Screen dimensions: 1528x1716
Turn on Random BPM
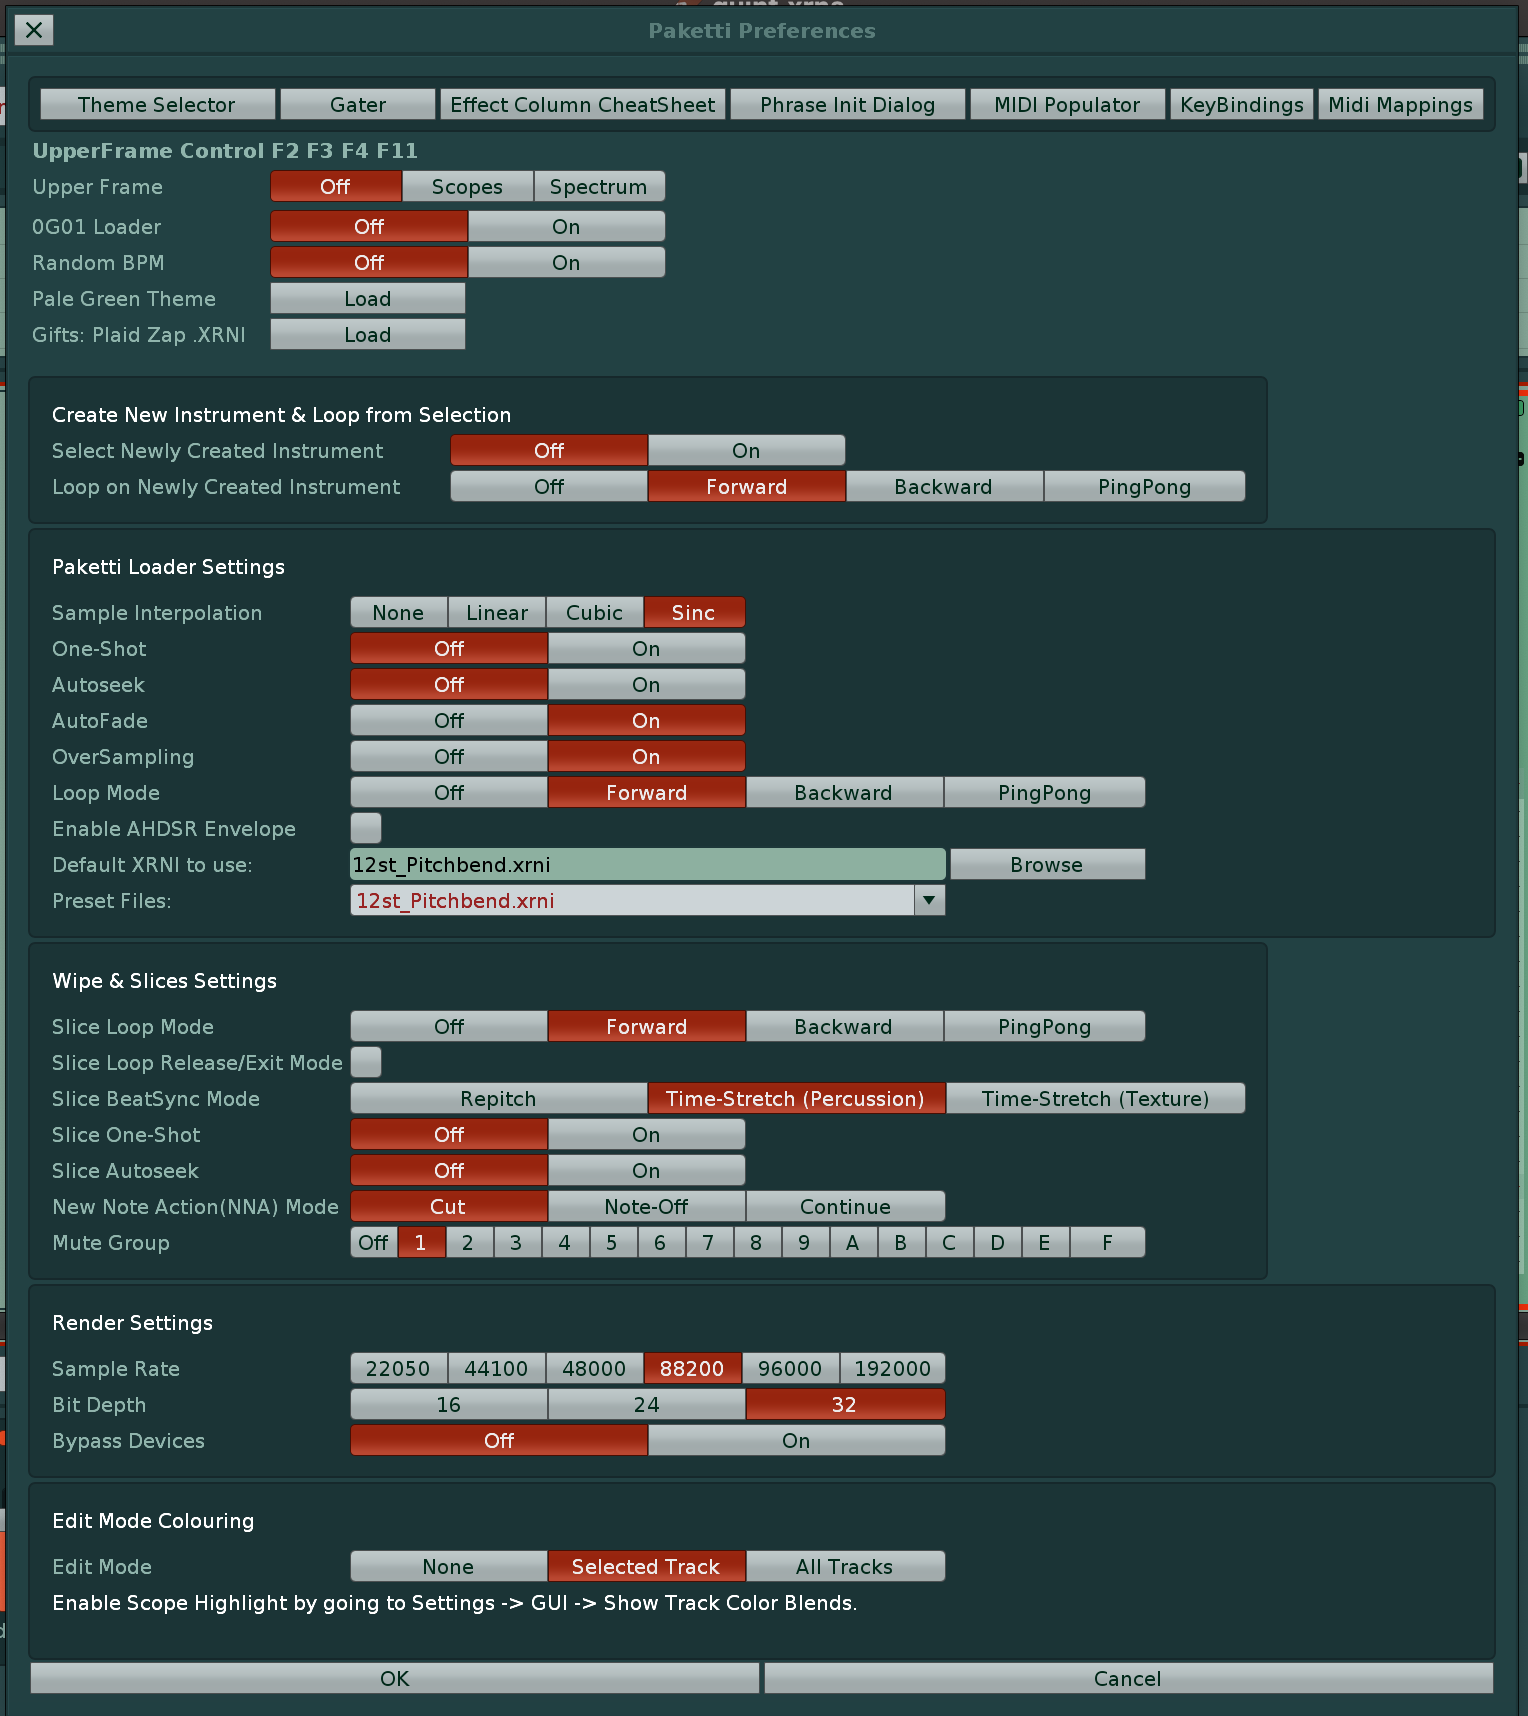(565, 263)
